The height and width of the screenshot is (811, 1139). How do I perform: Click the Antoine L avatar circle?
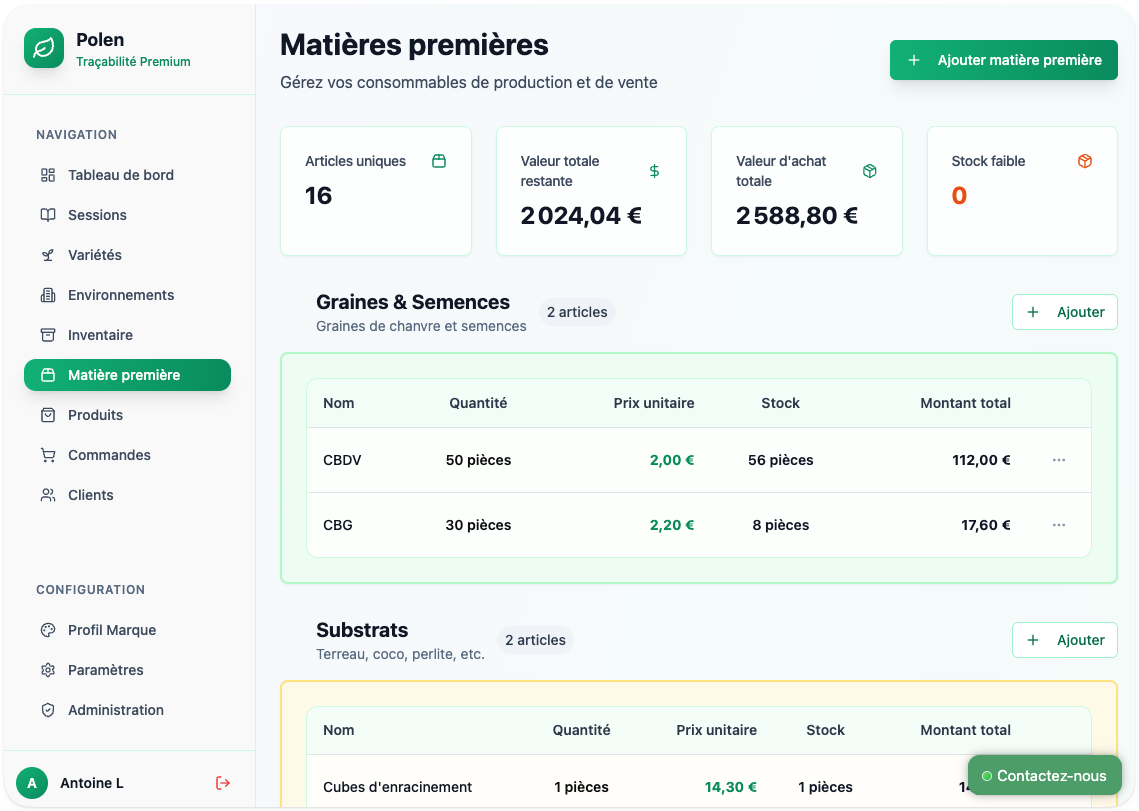(x=32, y=783)
